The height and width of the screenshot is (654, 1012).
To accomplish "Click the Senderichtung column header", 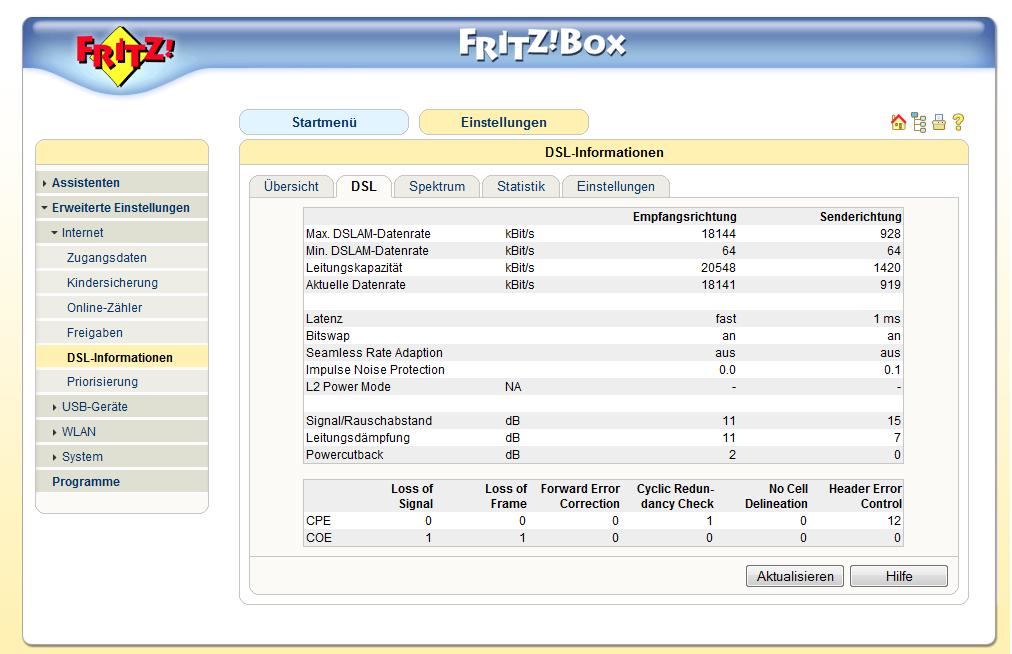I will pos(860,217).
